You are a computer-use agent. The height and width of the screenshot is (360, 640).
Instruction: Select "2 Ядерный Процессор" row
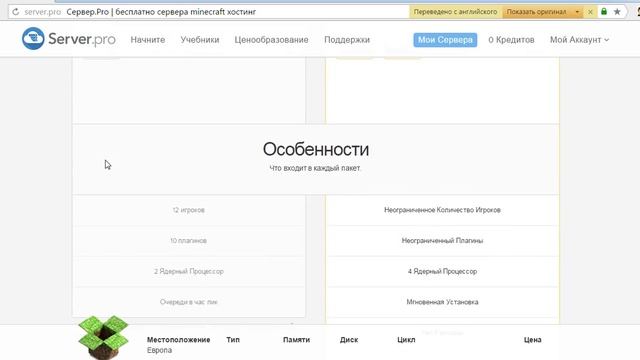pyautogui.click(x=189, y=271)
